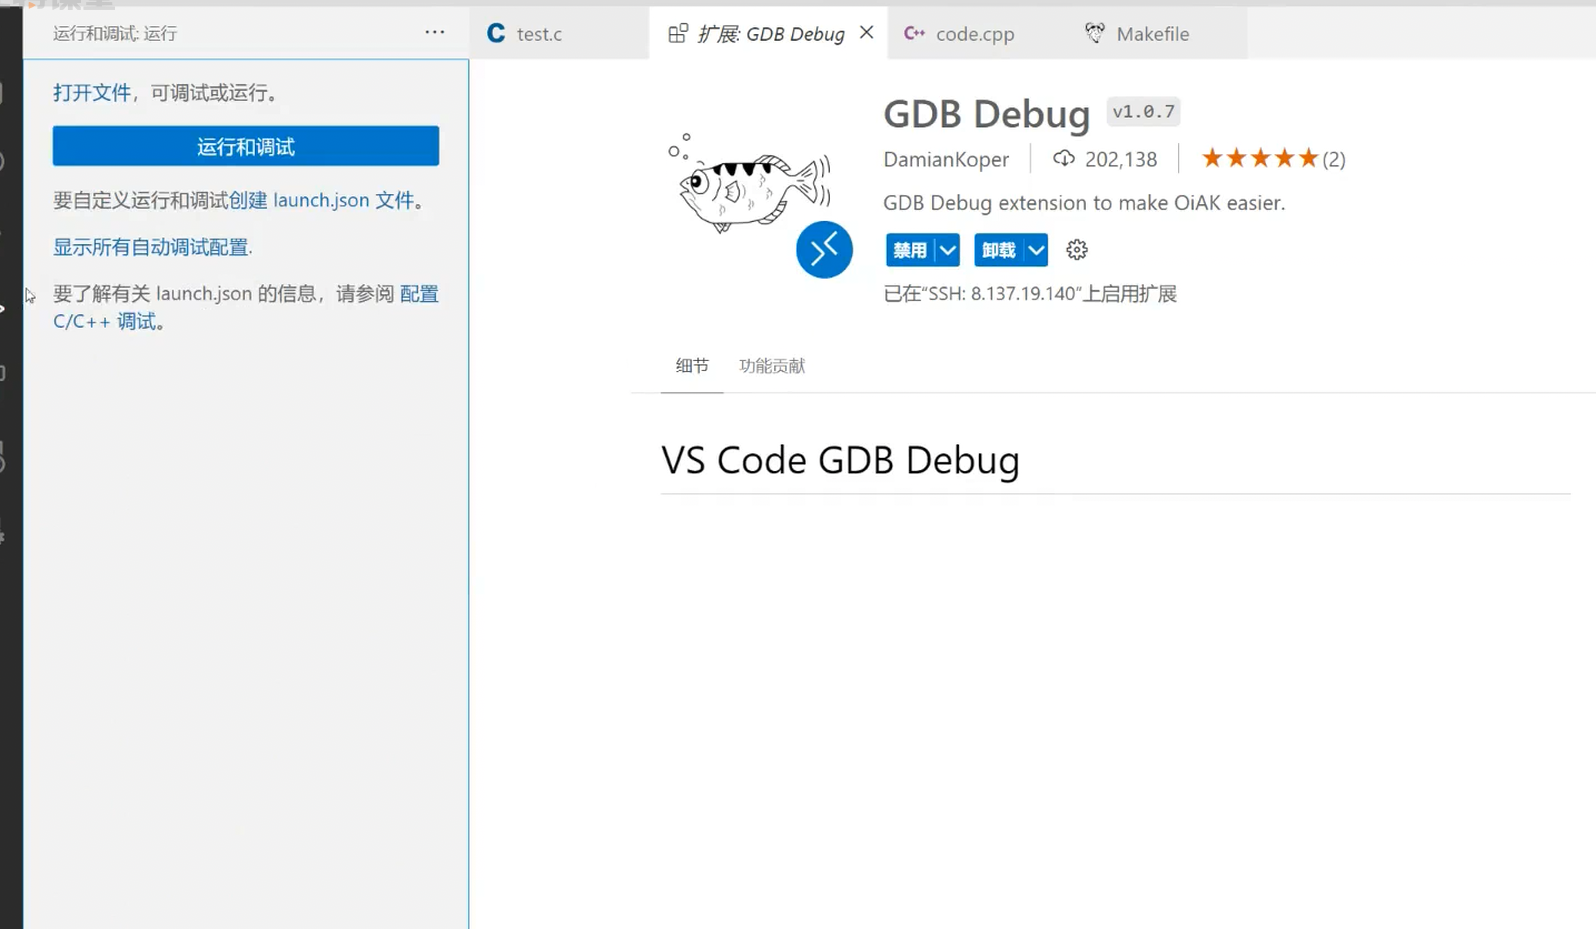Open the 配置 C/C++ 调试 documentation link
The image size is (1596, 929).
tap(246, 307)
